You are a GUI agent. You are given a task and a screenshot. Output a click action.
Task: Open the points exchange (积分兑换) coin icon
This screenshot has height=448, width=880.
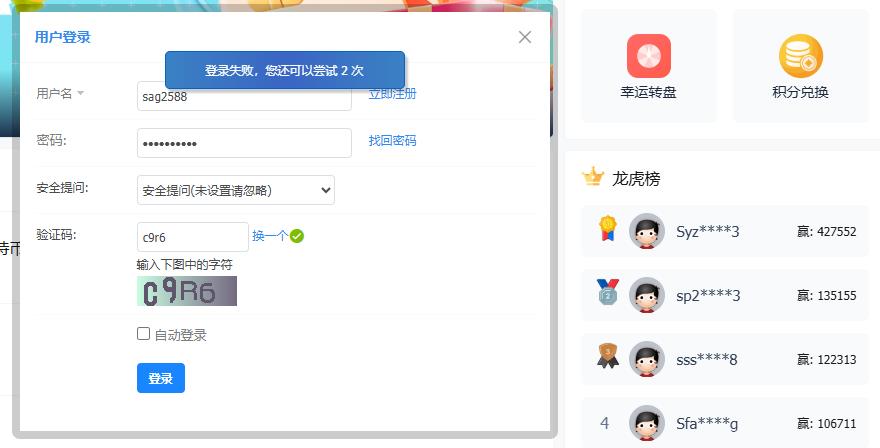coord(800,56)
